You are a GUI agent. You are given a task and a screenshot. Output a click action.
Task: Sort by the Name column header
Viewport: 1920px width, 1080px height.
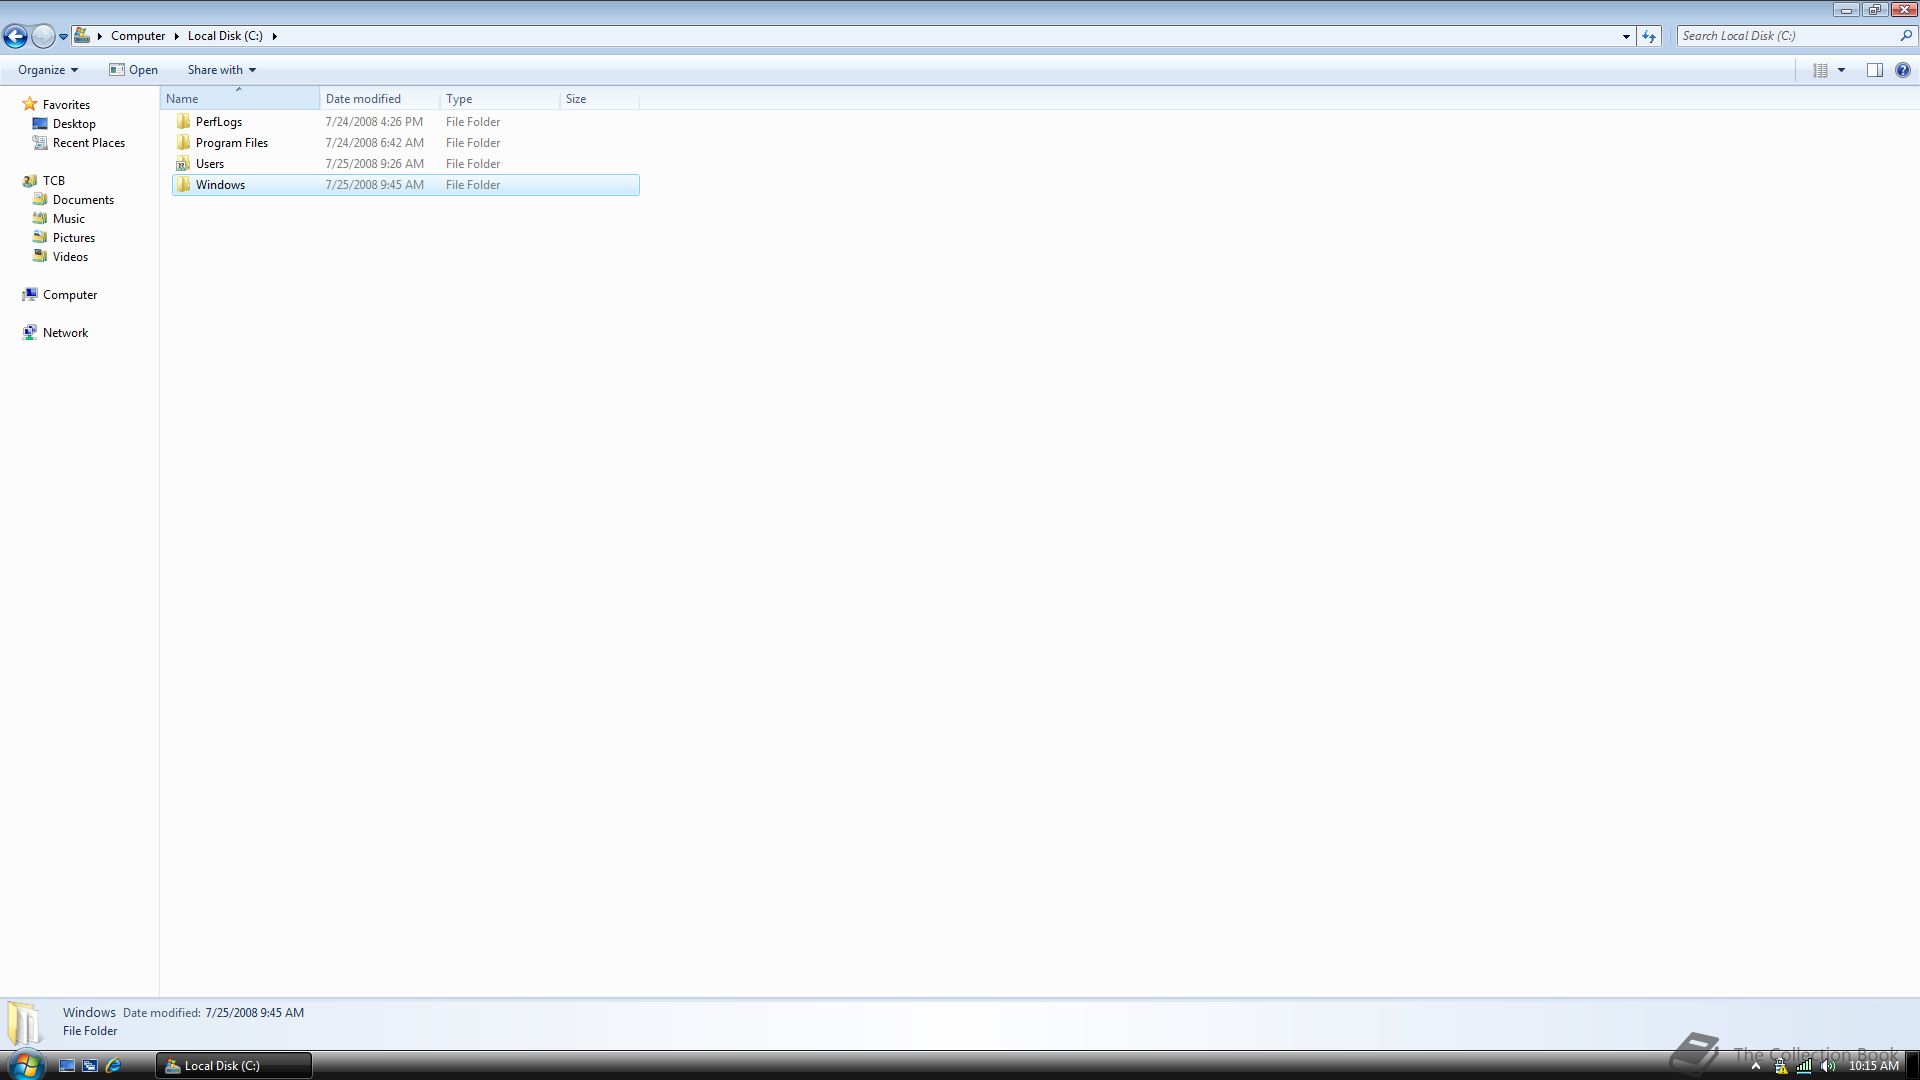[240, 99]
